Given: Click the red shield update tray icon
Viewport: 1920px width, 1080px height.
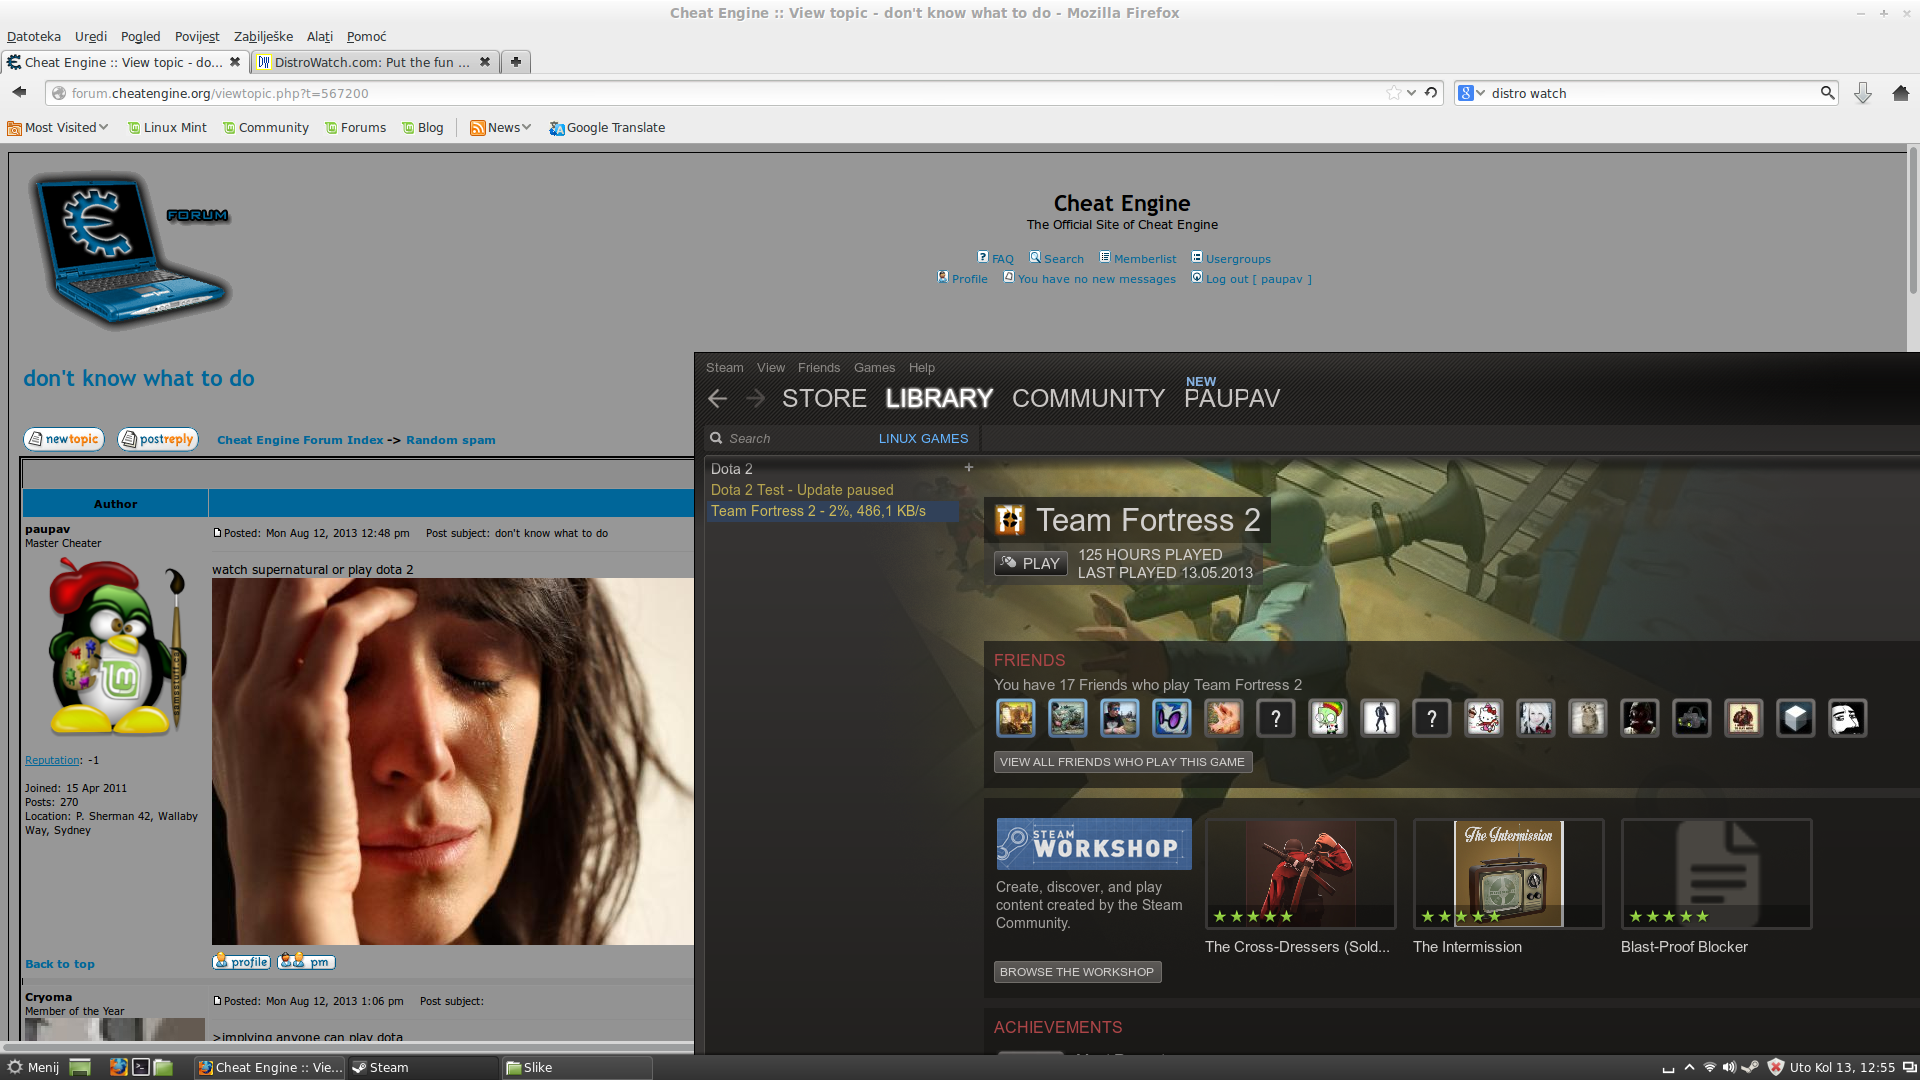Looking at the screenshot, I should pos(1776,1067).
